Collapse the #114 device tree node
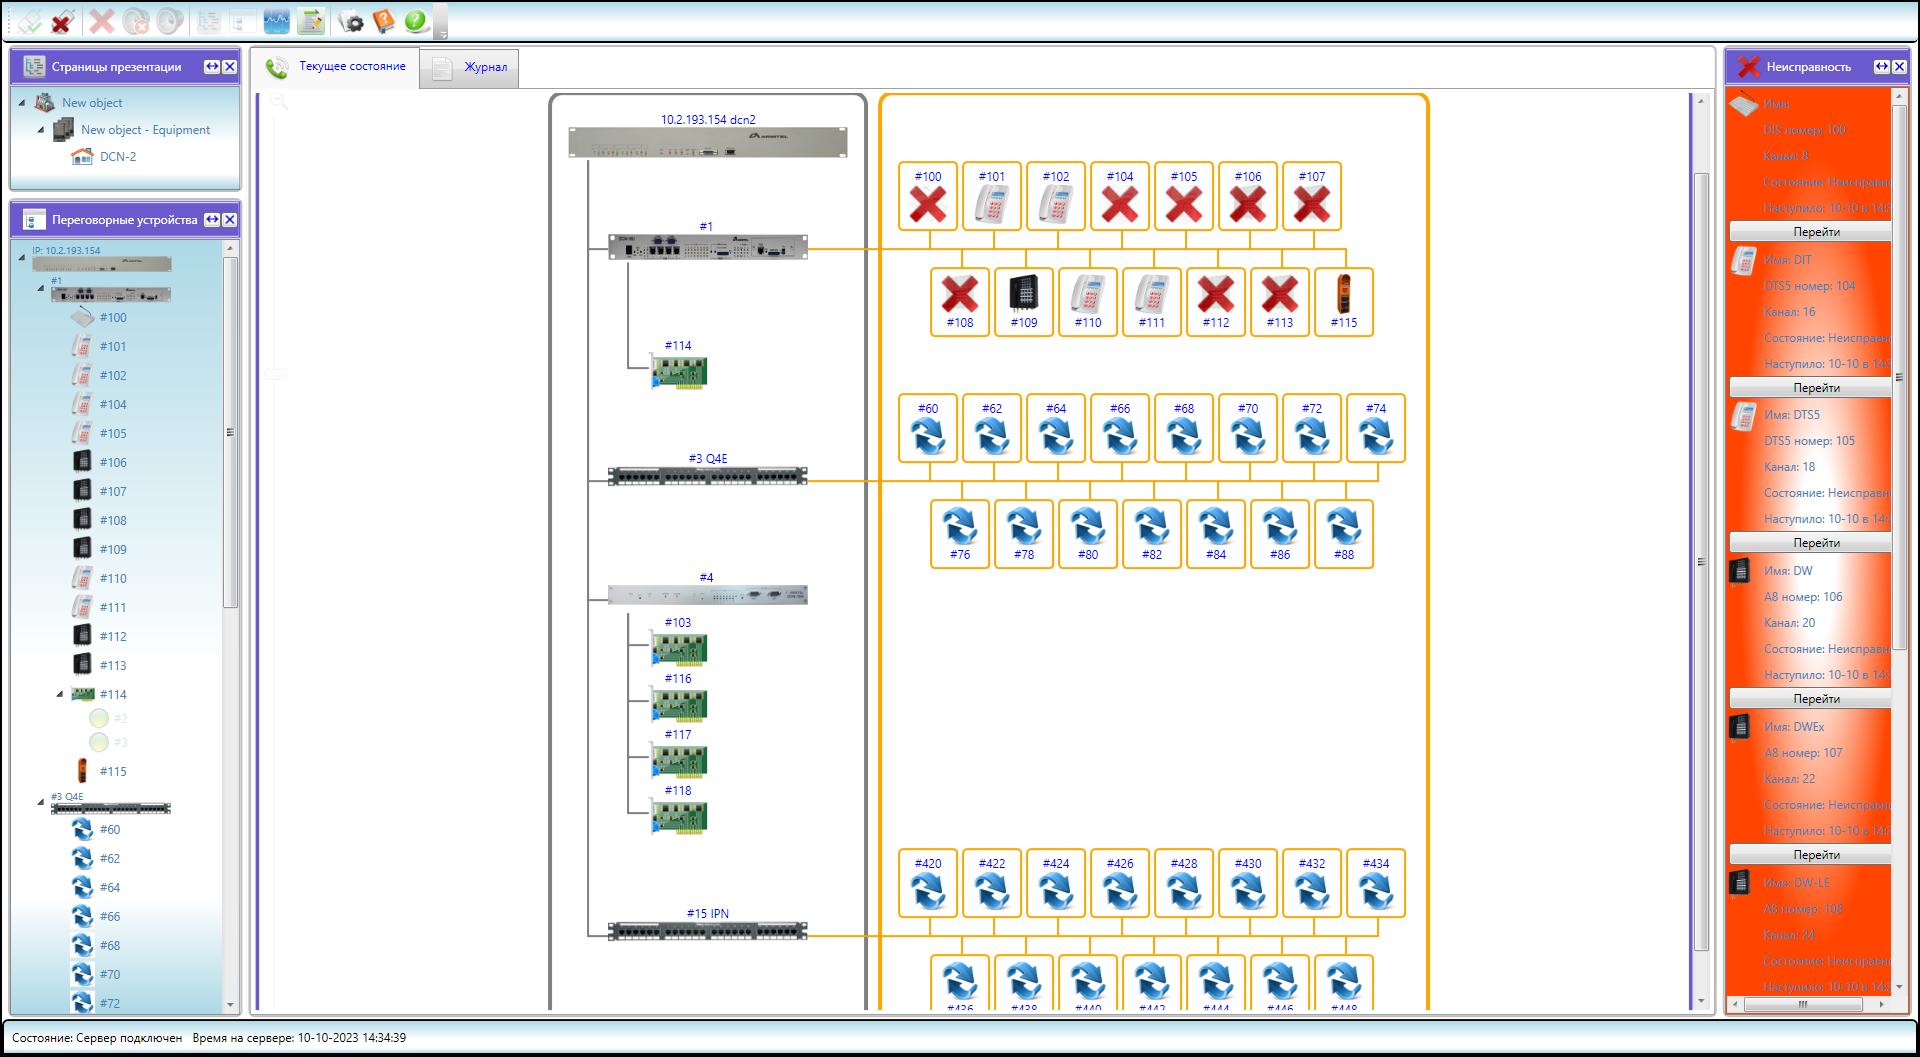Viewport: 1920px width, 1057px height. (x=60, y=694)
